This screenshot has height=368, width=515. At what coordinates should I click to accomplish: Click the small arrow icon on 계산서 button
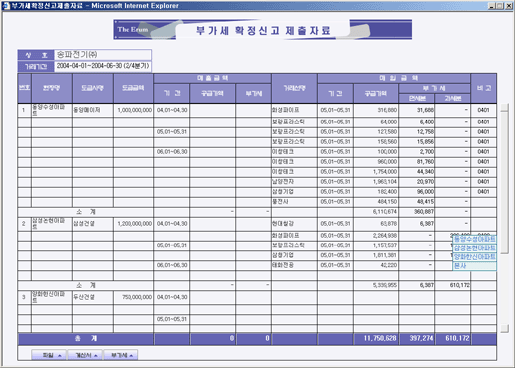96,356
